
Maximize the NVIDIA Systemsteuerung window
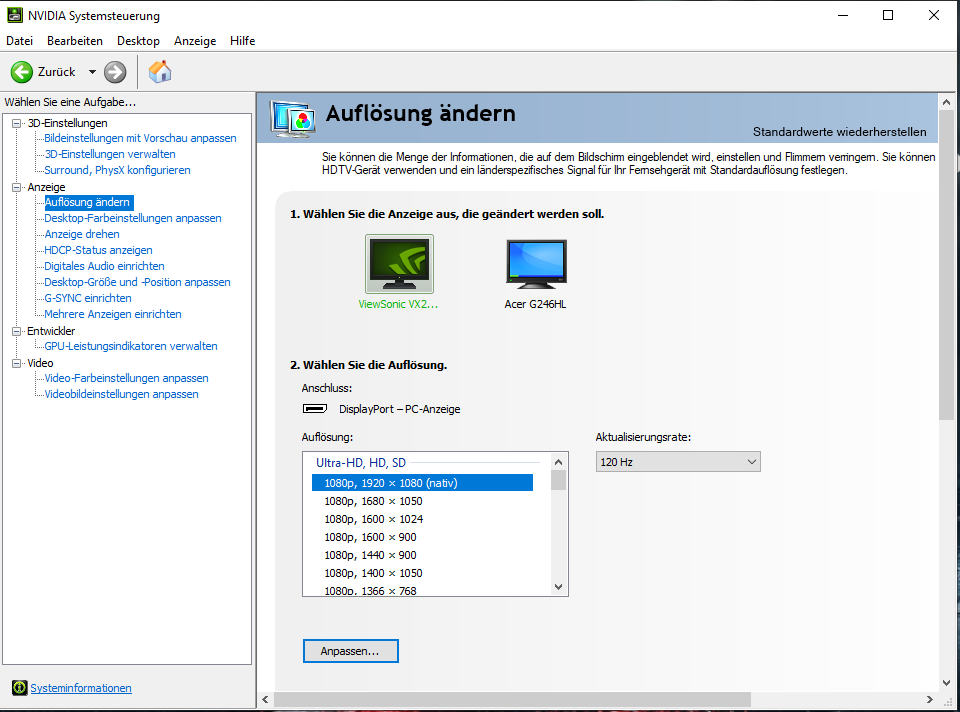click(x=888, y=15)
